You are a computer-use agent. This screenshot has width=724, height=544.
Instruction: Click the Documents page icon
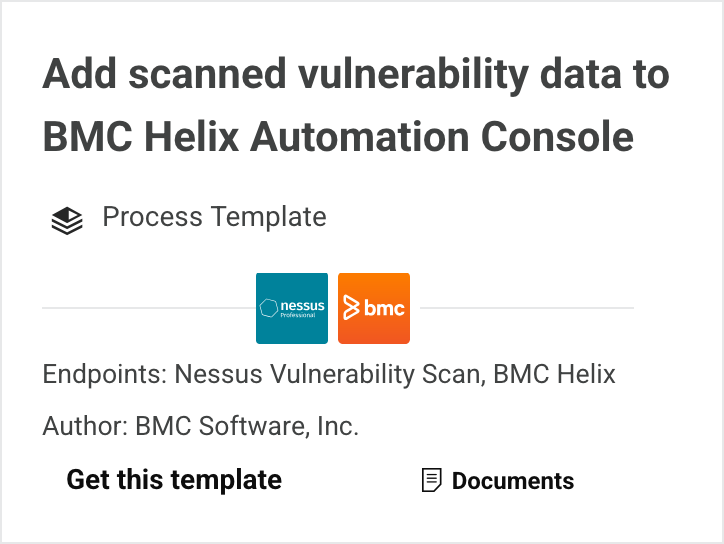[x=431, y=481]
